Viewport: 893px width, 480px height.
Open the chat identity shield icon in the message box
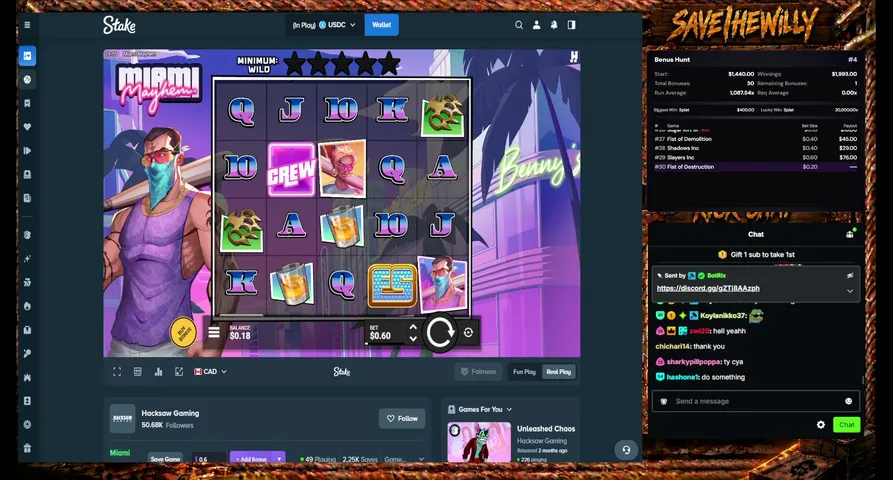[663, 401]
